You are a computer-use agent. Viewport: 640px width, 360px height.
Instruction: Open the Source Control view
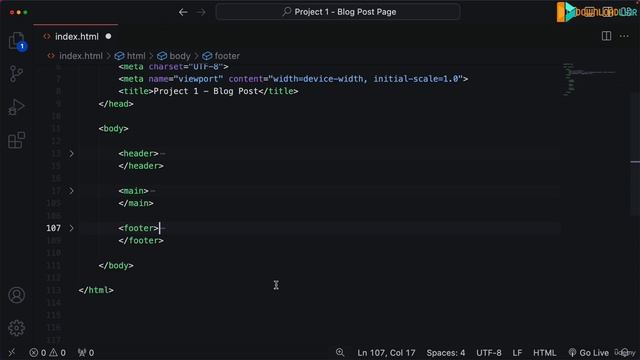coord(16,74)
